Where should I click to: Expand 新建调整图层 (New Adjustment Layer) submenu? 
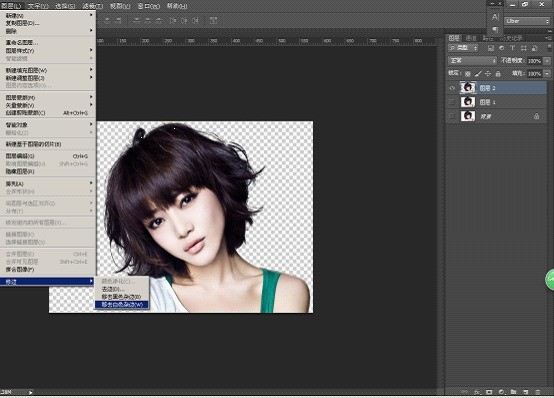tap(48, 78)
